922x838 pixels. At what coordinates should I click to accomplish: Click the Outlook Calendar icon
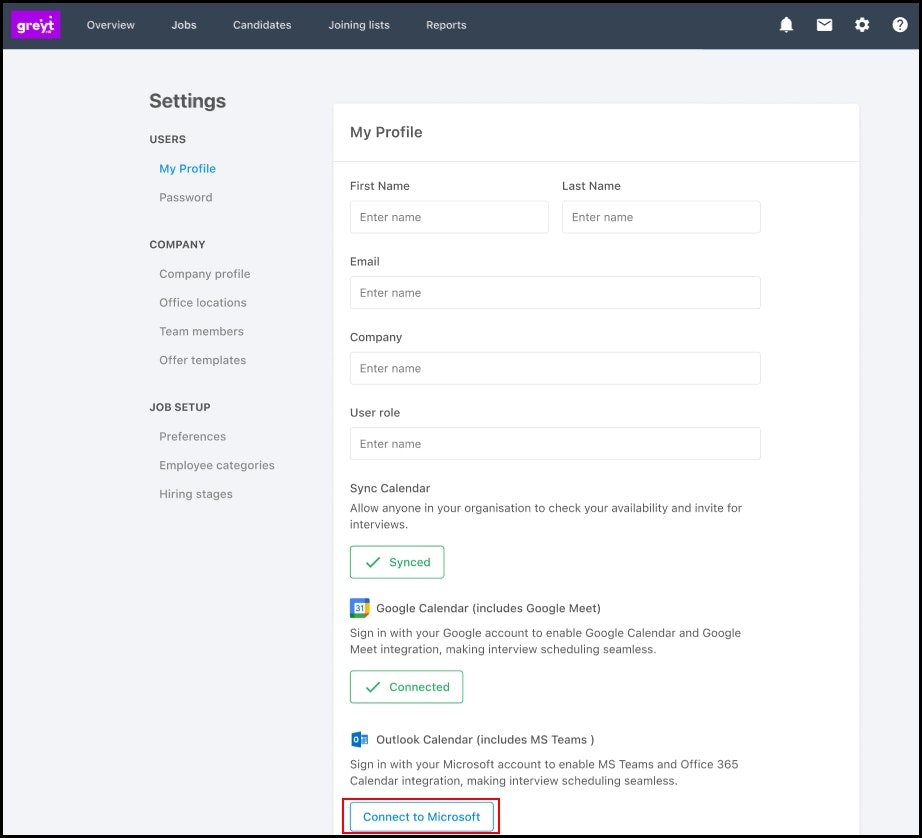359,739
